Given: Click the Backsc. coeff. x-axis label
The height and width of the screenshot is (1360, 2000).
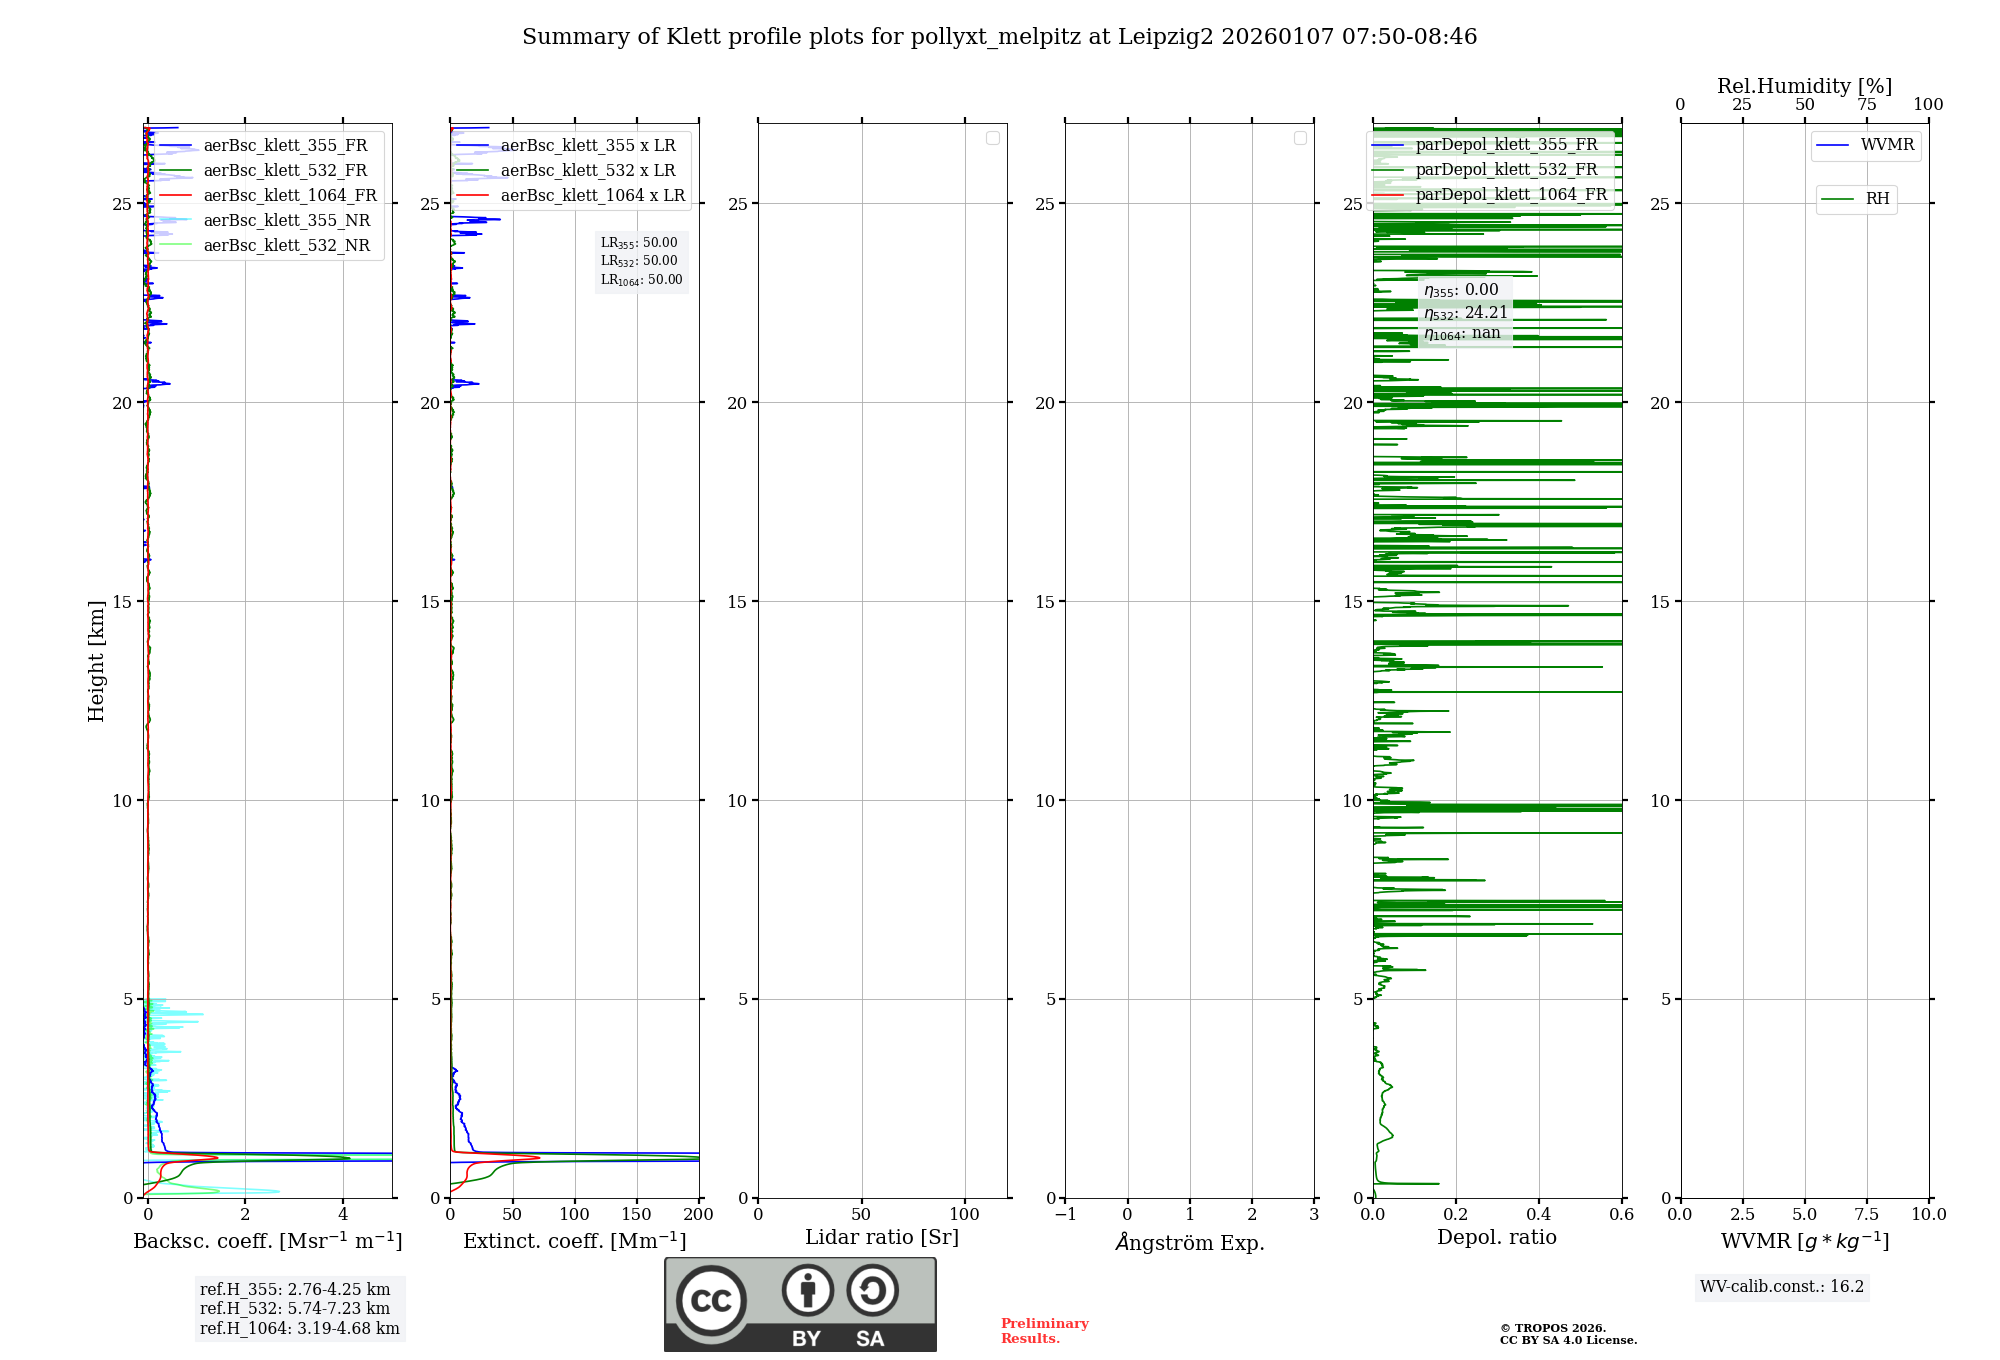Looking at the screenshot, I should 267,1241.
